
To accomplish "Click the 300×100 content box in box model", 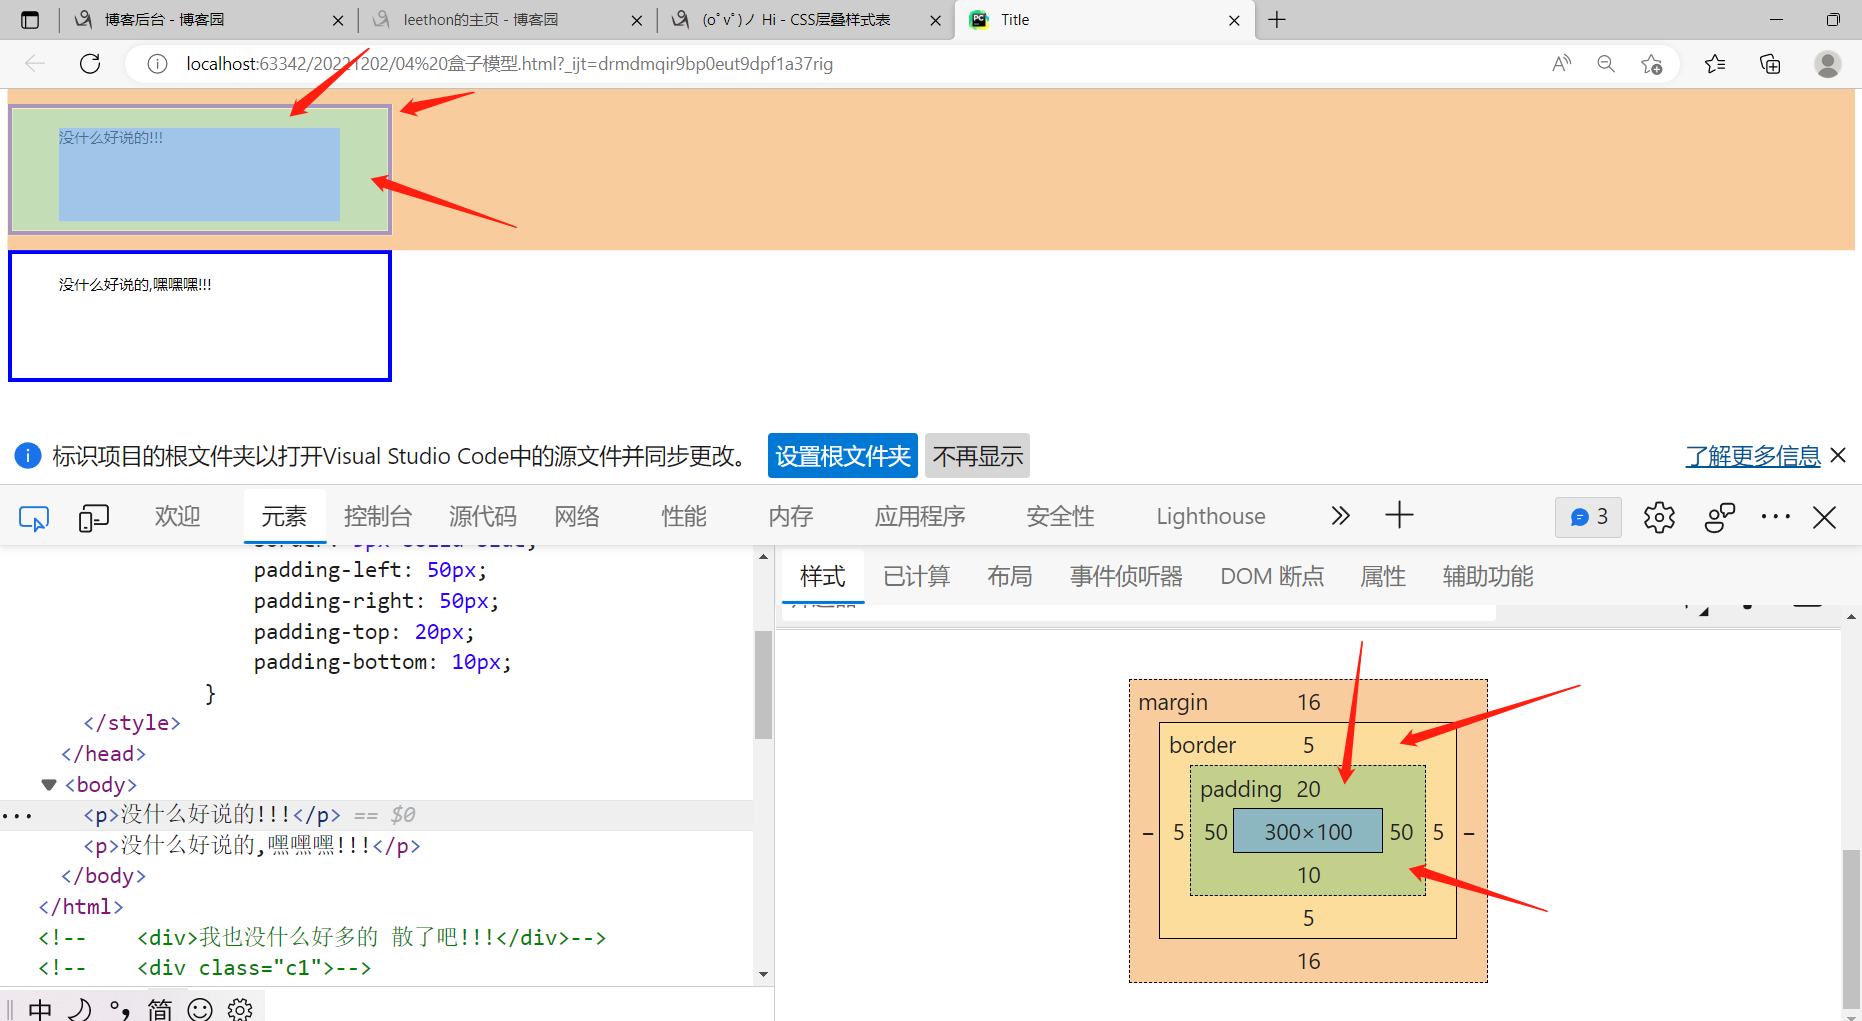I will coord(1308,832).
